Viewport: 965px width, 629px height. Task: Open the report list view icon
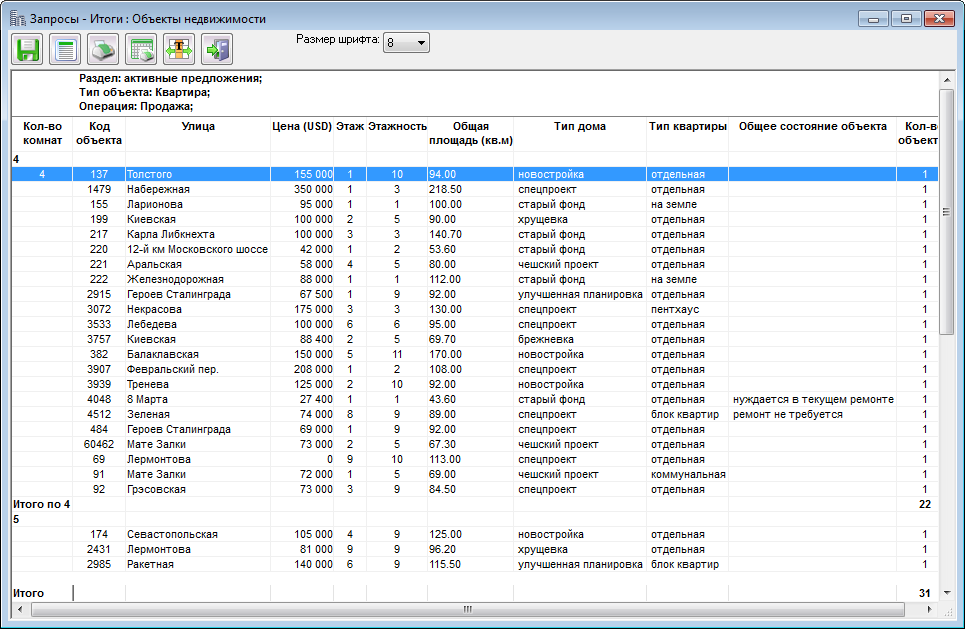pos(66,48)
